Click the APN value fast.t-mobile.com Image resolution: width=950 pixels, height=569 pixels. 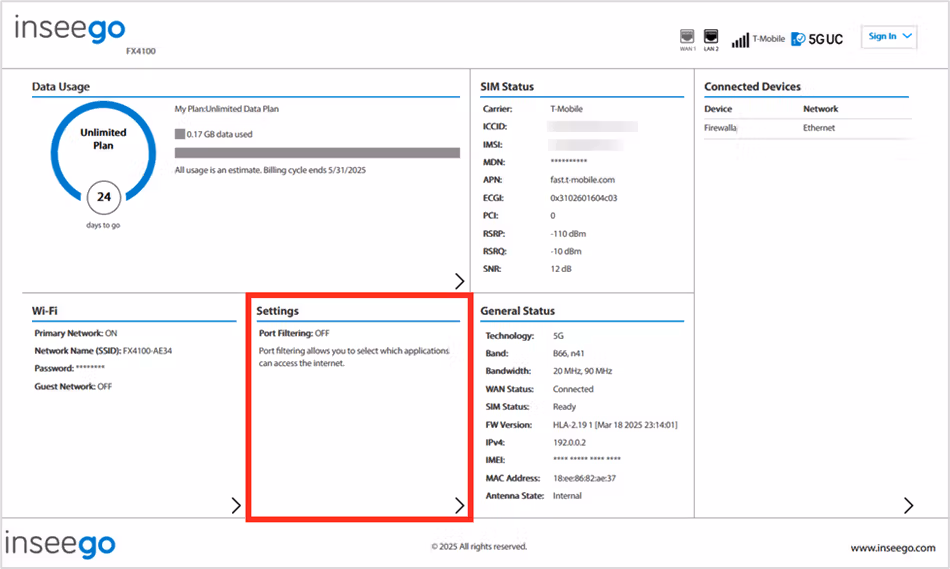pos(582,180)
